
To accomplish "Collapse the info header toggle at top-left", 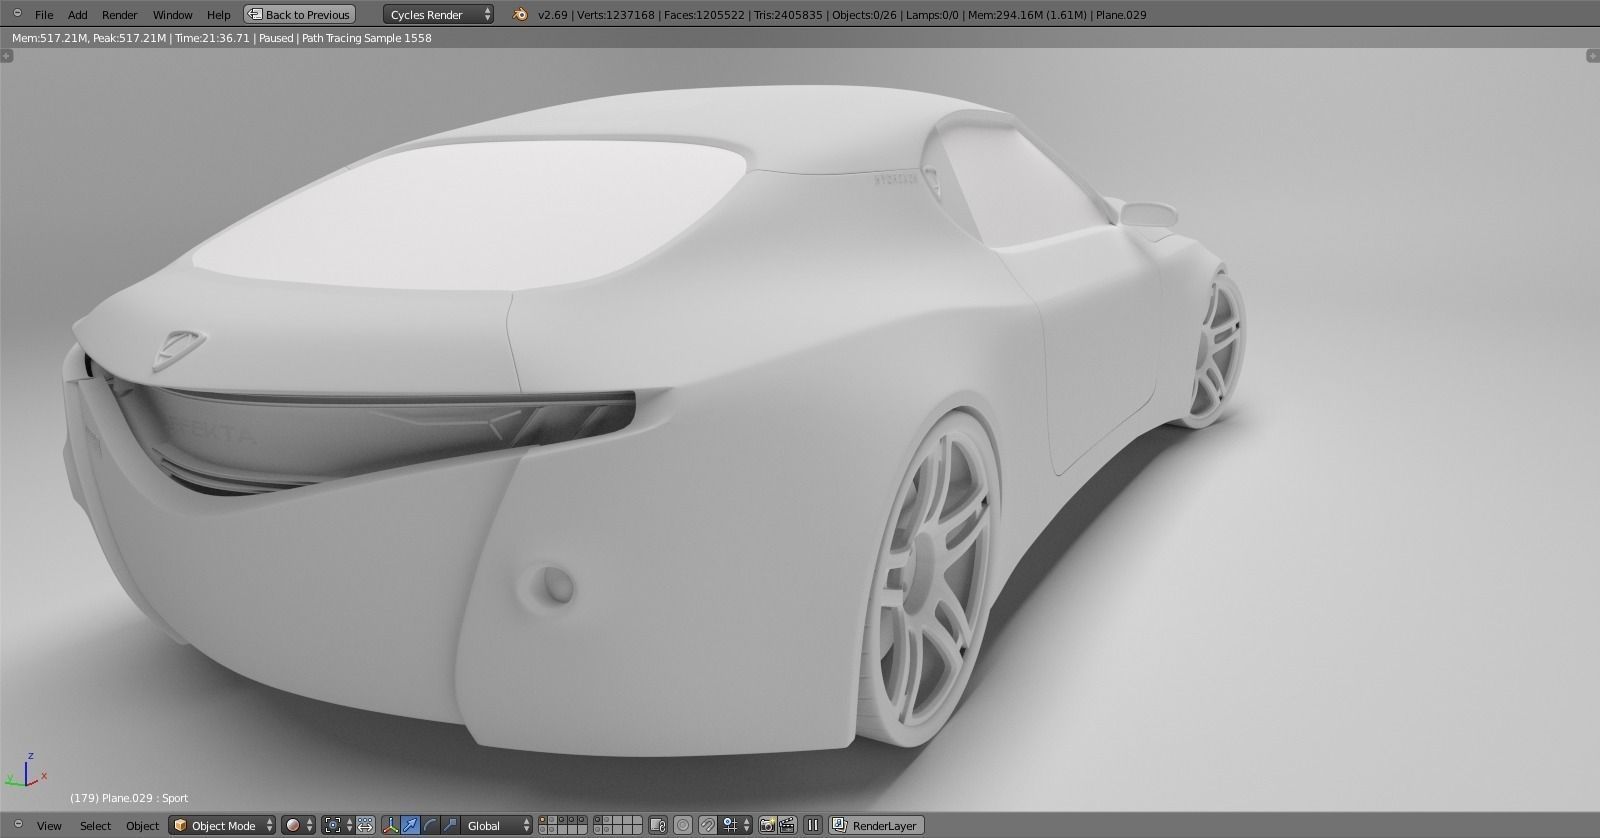I will point(17,14).
